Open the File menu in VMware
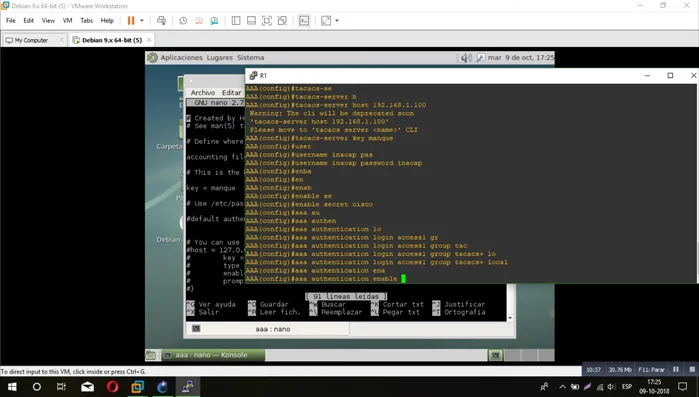699x397 pixels. (x=11, y=20)
